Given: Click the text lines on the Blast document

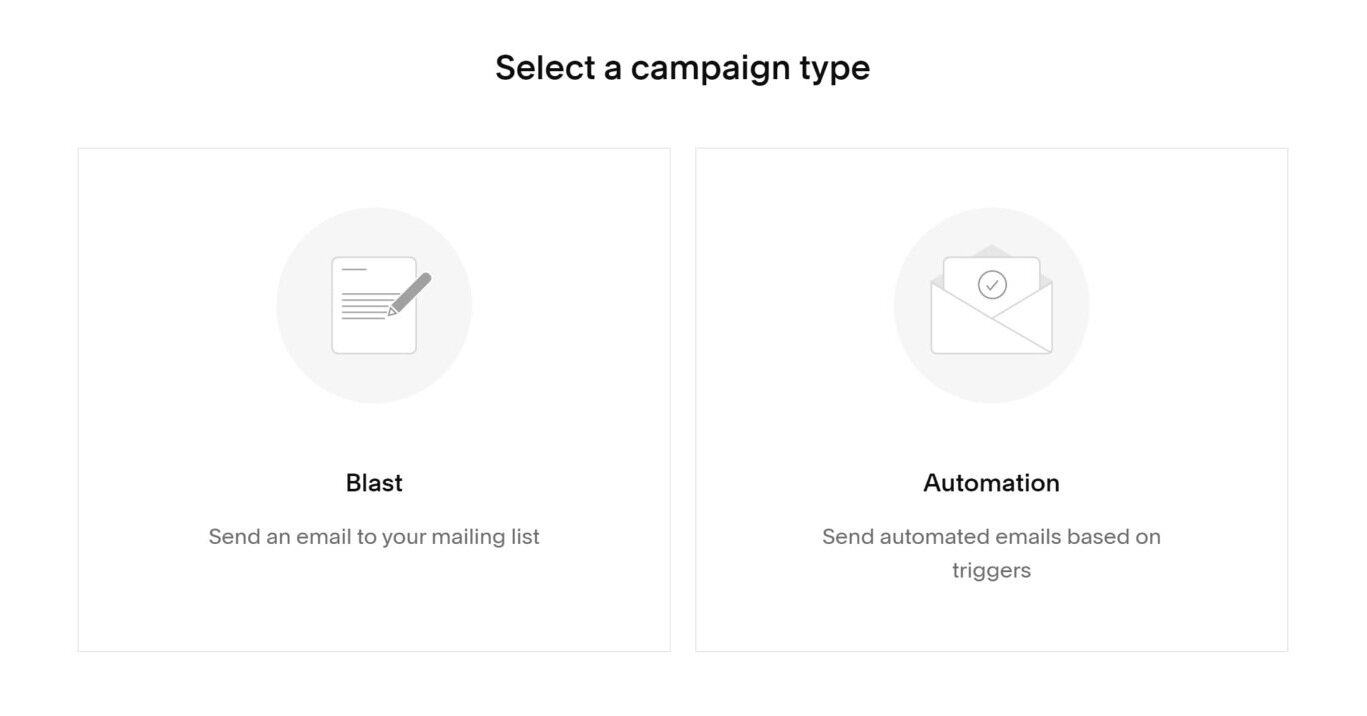Looking at the screenshot, I should [364, 305].
